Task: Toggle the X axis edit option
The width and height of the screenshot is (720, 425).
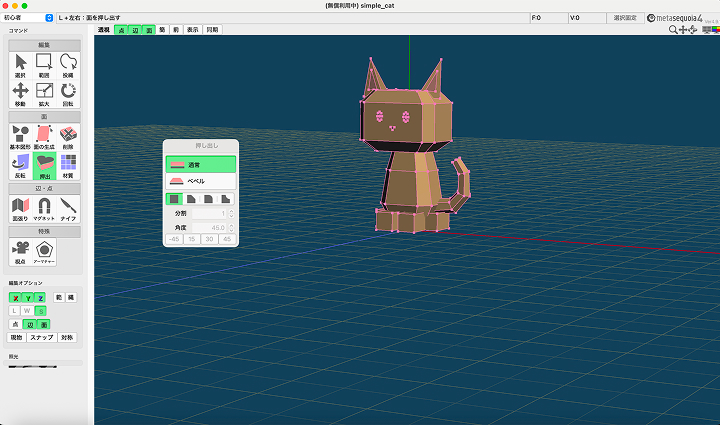Action: click(x=15, y=298)
